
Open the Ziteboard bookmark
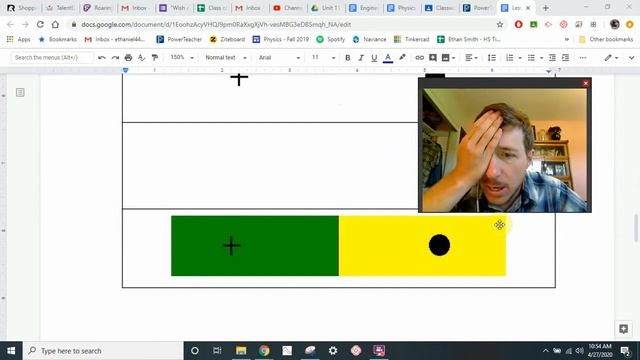[227, 39]
